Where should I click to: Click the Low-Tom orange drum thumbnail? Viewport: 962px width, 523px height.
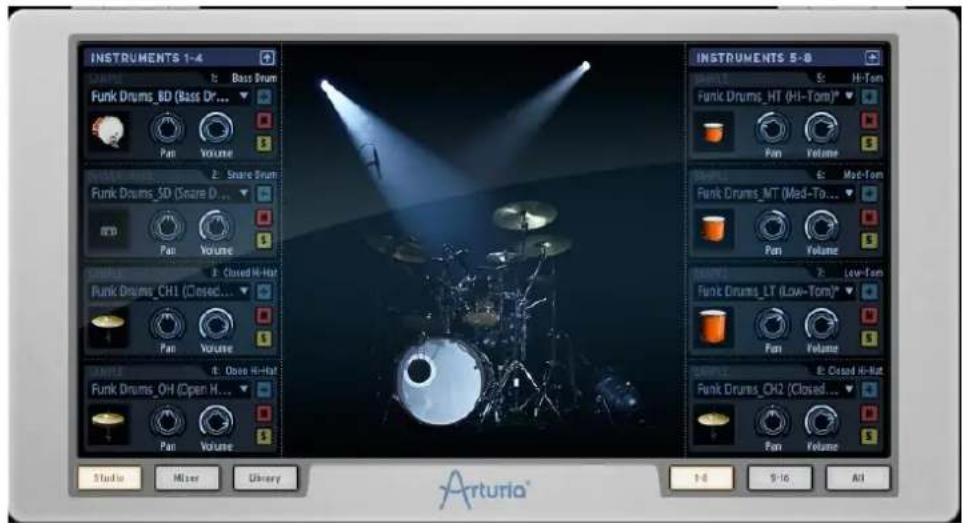click(x=714, y=327)
